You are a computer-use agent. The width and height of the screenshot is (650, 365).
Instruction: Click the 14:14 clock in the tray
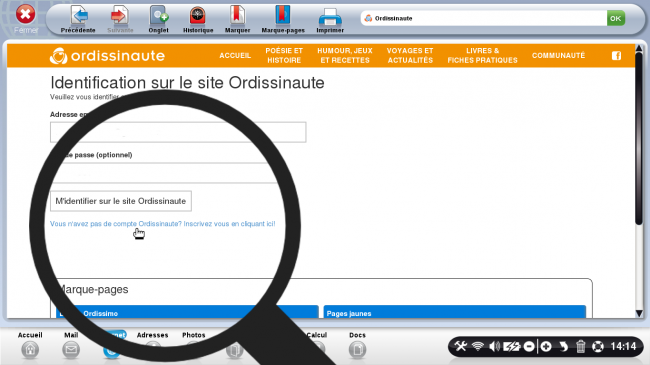[623, 346]
